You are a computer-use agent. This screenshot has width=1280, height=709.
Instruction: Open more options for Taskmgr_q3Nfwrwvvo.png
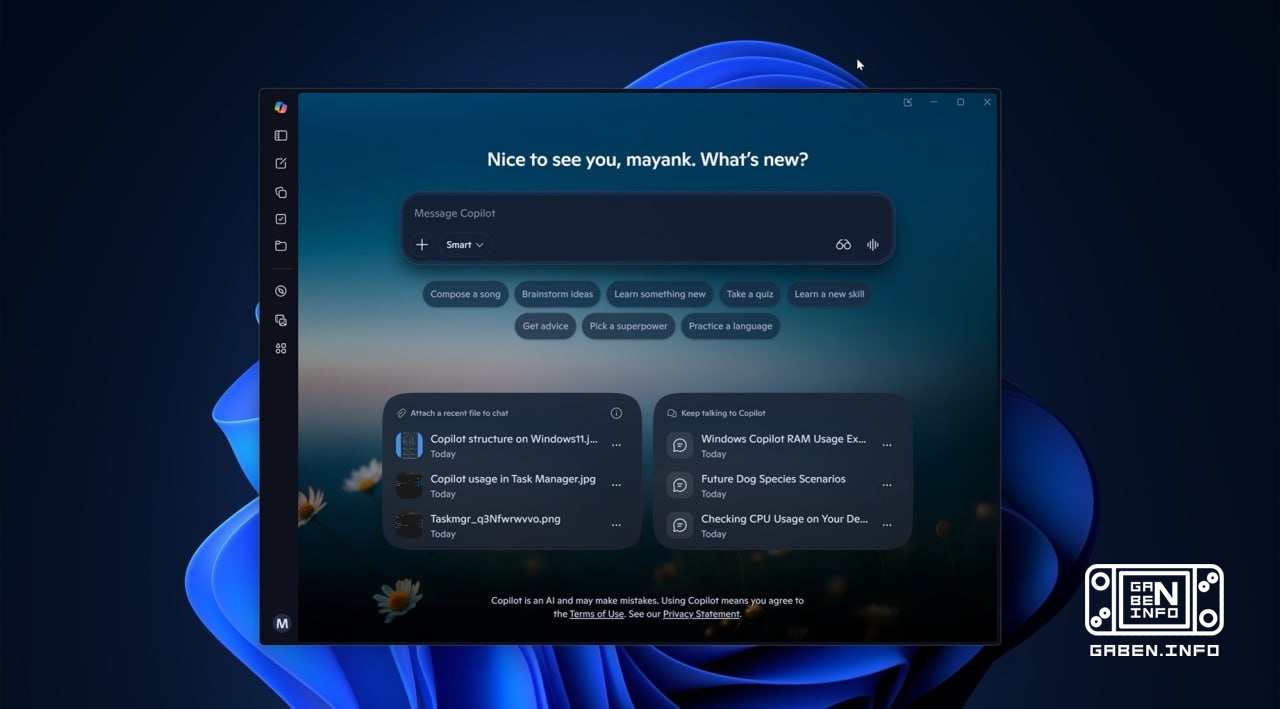[616, 526]
